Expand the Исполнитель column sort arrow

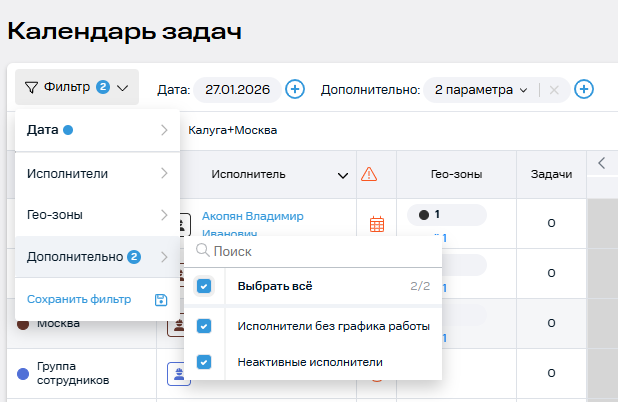pyautogui.click(x=342, y=175)
